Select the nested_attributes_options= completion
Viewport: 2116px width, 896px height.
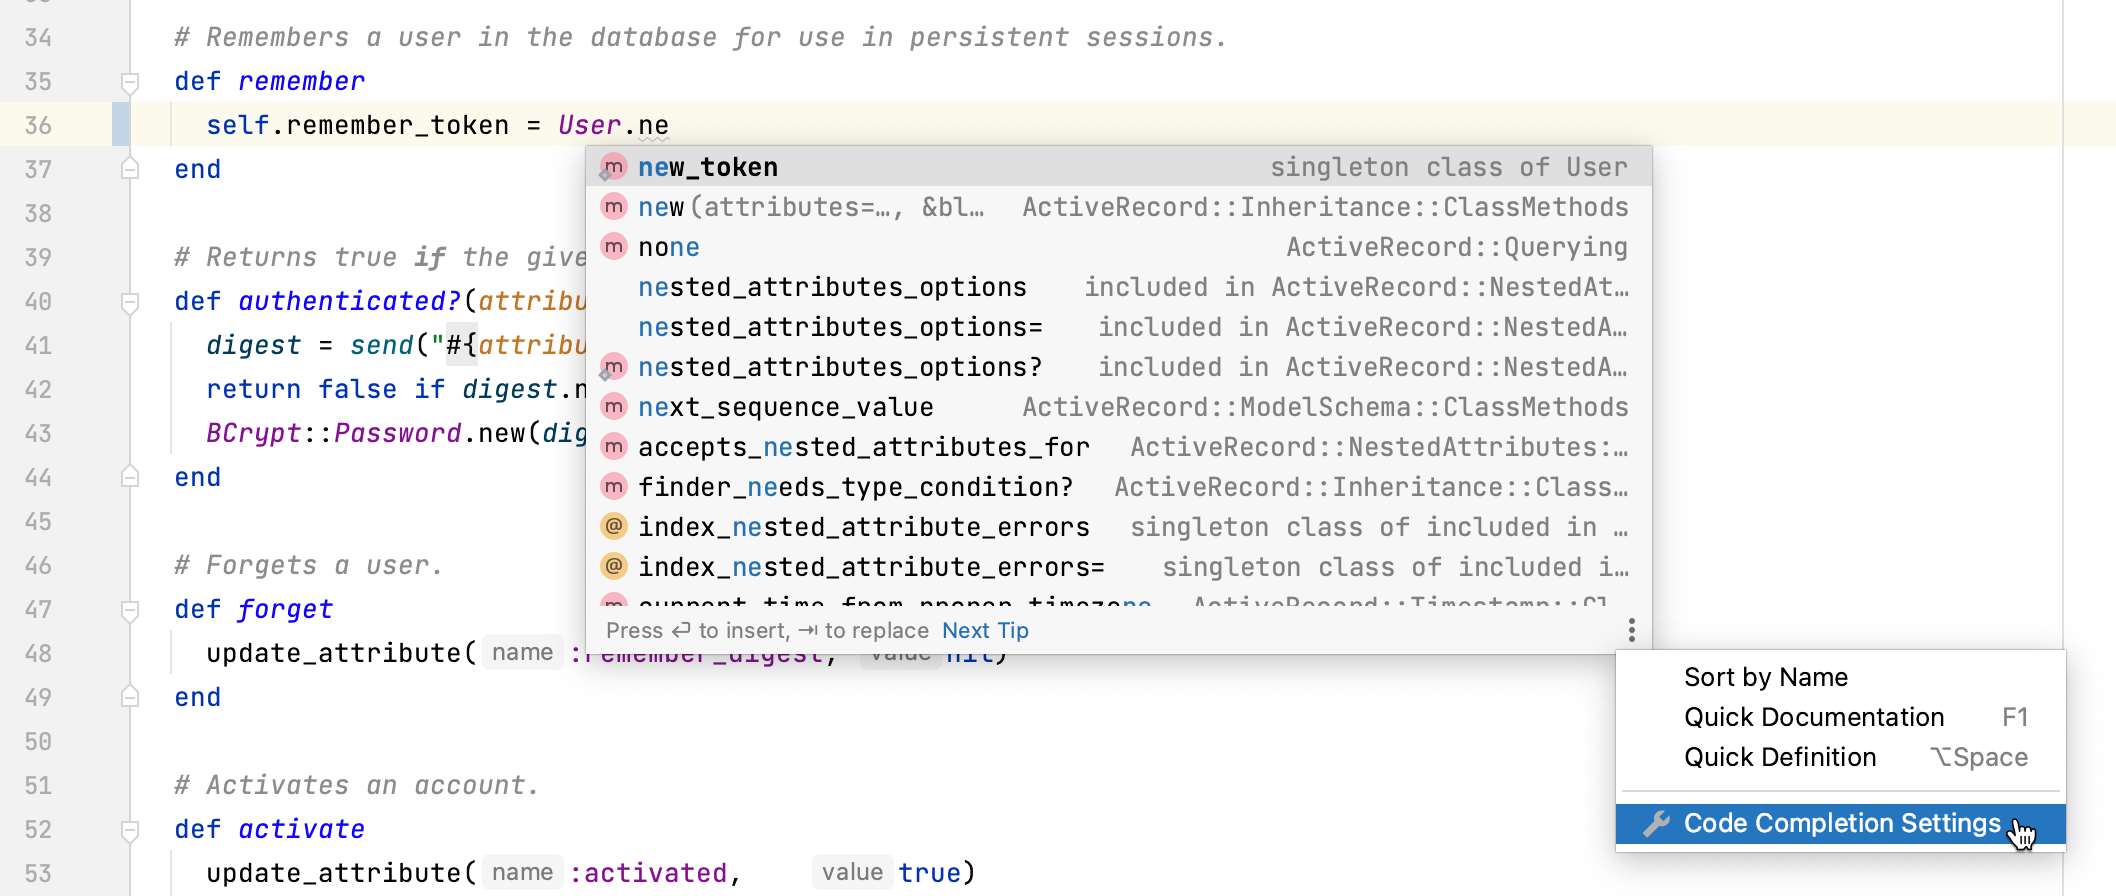[840, 327]
